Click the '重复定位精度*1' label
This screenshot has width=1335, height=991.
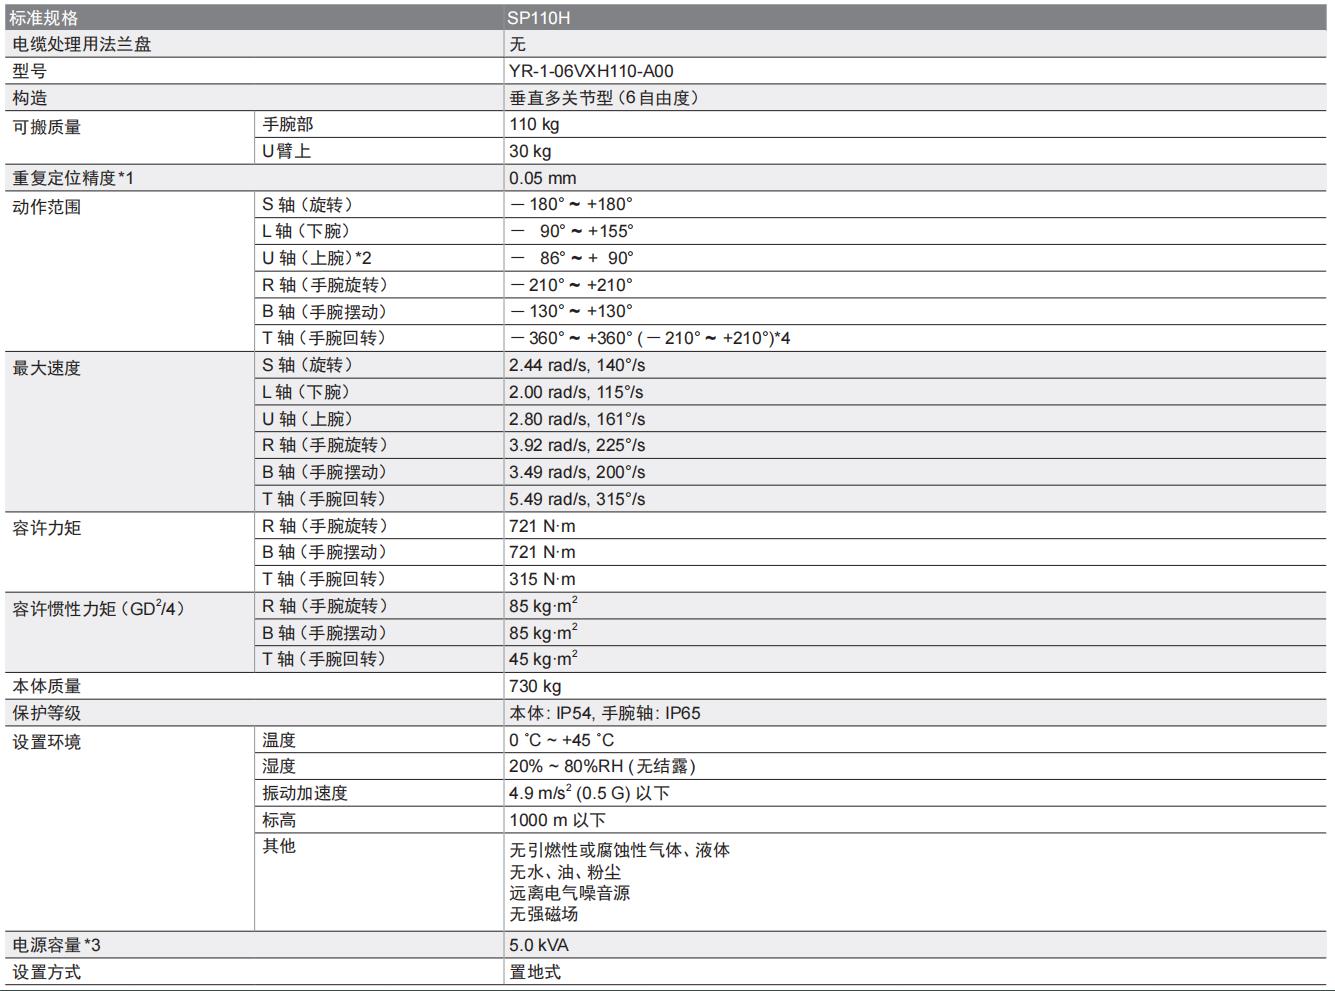pyautogui.click(x=72, y=178)
